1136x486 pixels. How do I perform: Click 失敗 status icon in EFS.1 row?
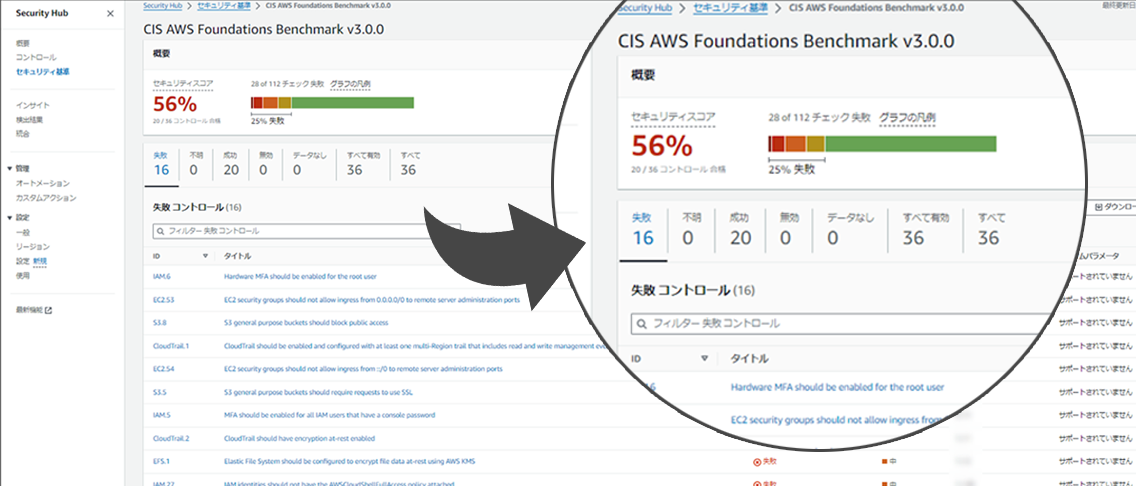[757, 461]
